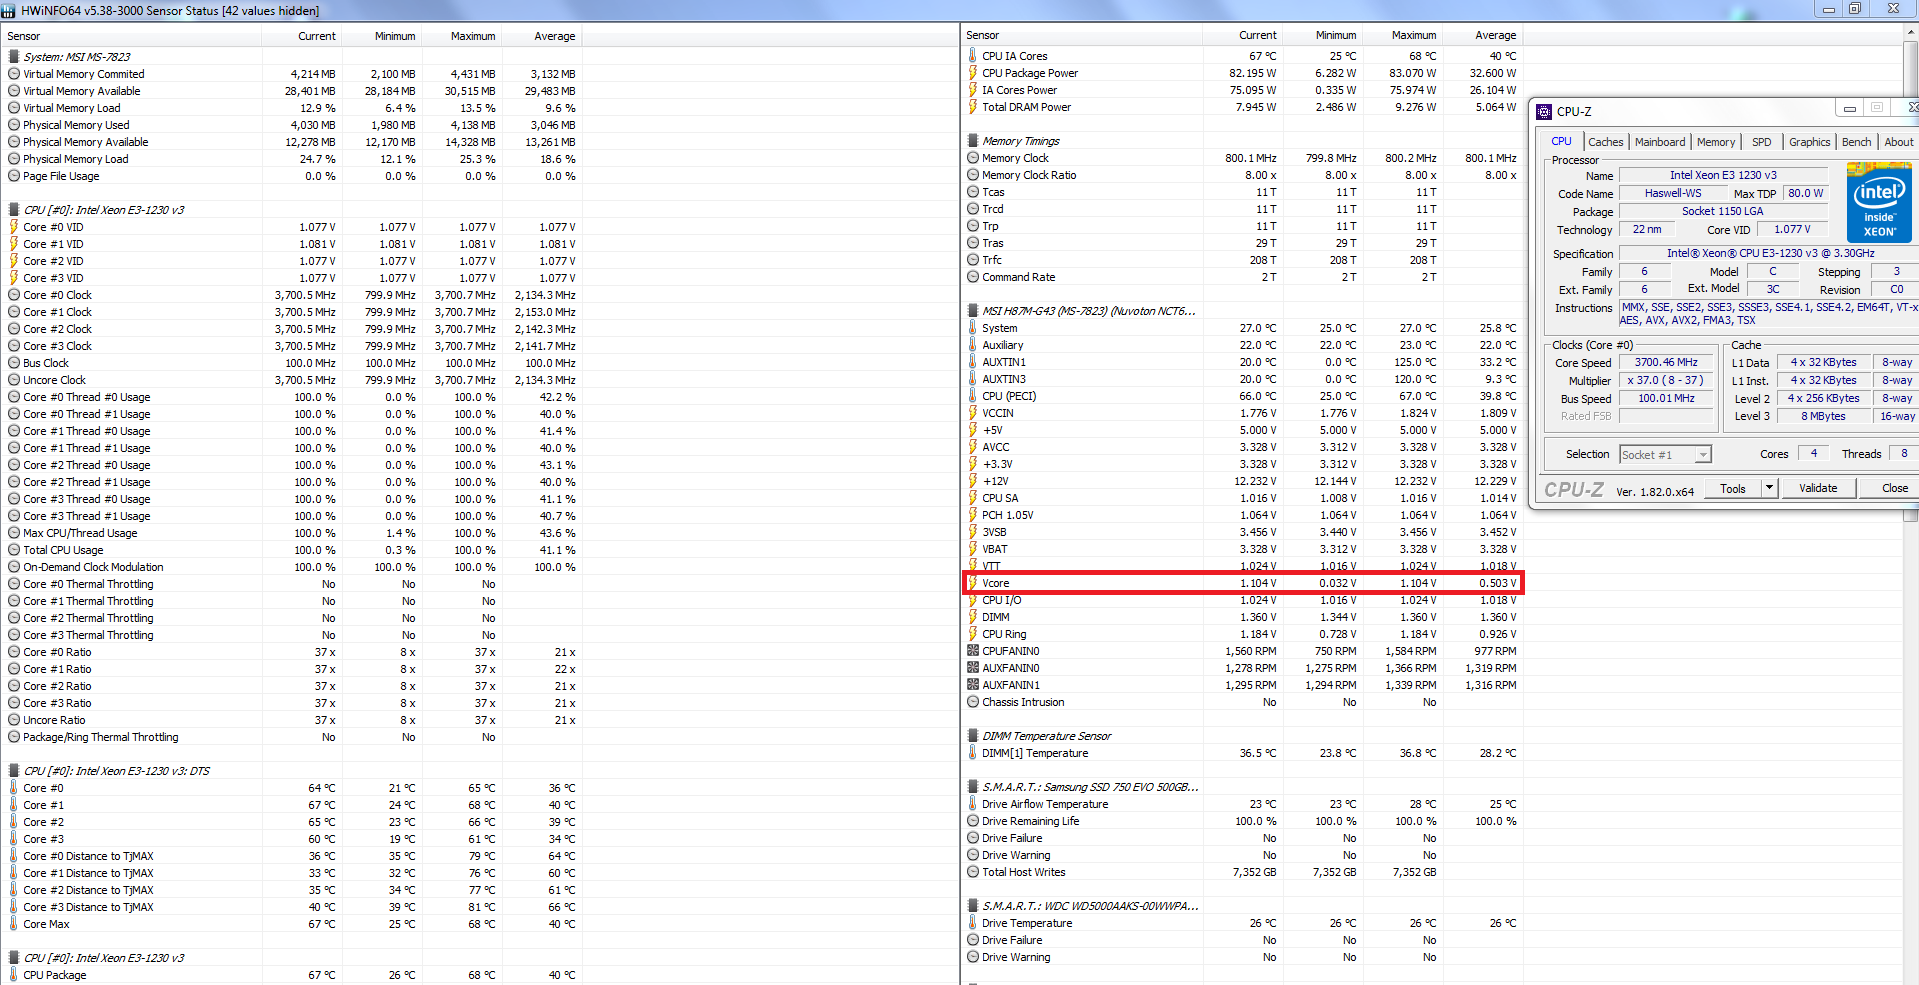Select the "Package/Ring Thermal Throttling" row

point(292,737)
